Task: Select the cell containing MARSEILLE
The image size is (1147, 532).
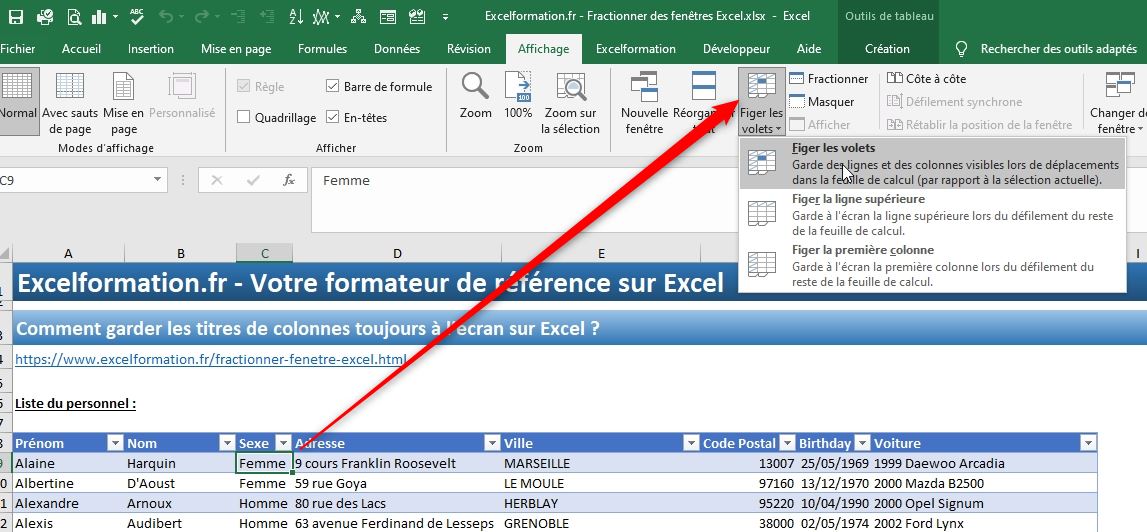Action: coord(601,463)
